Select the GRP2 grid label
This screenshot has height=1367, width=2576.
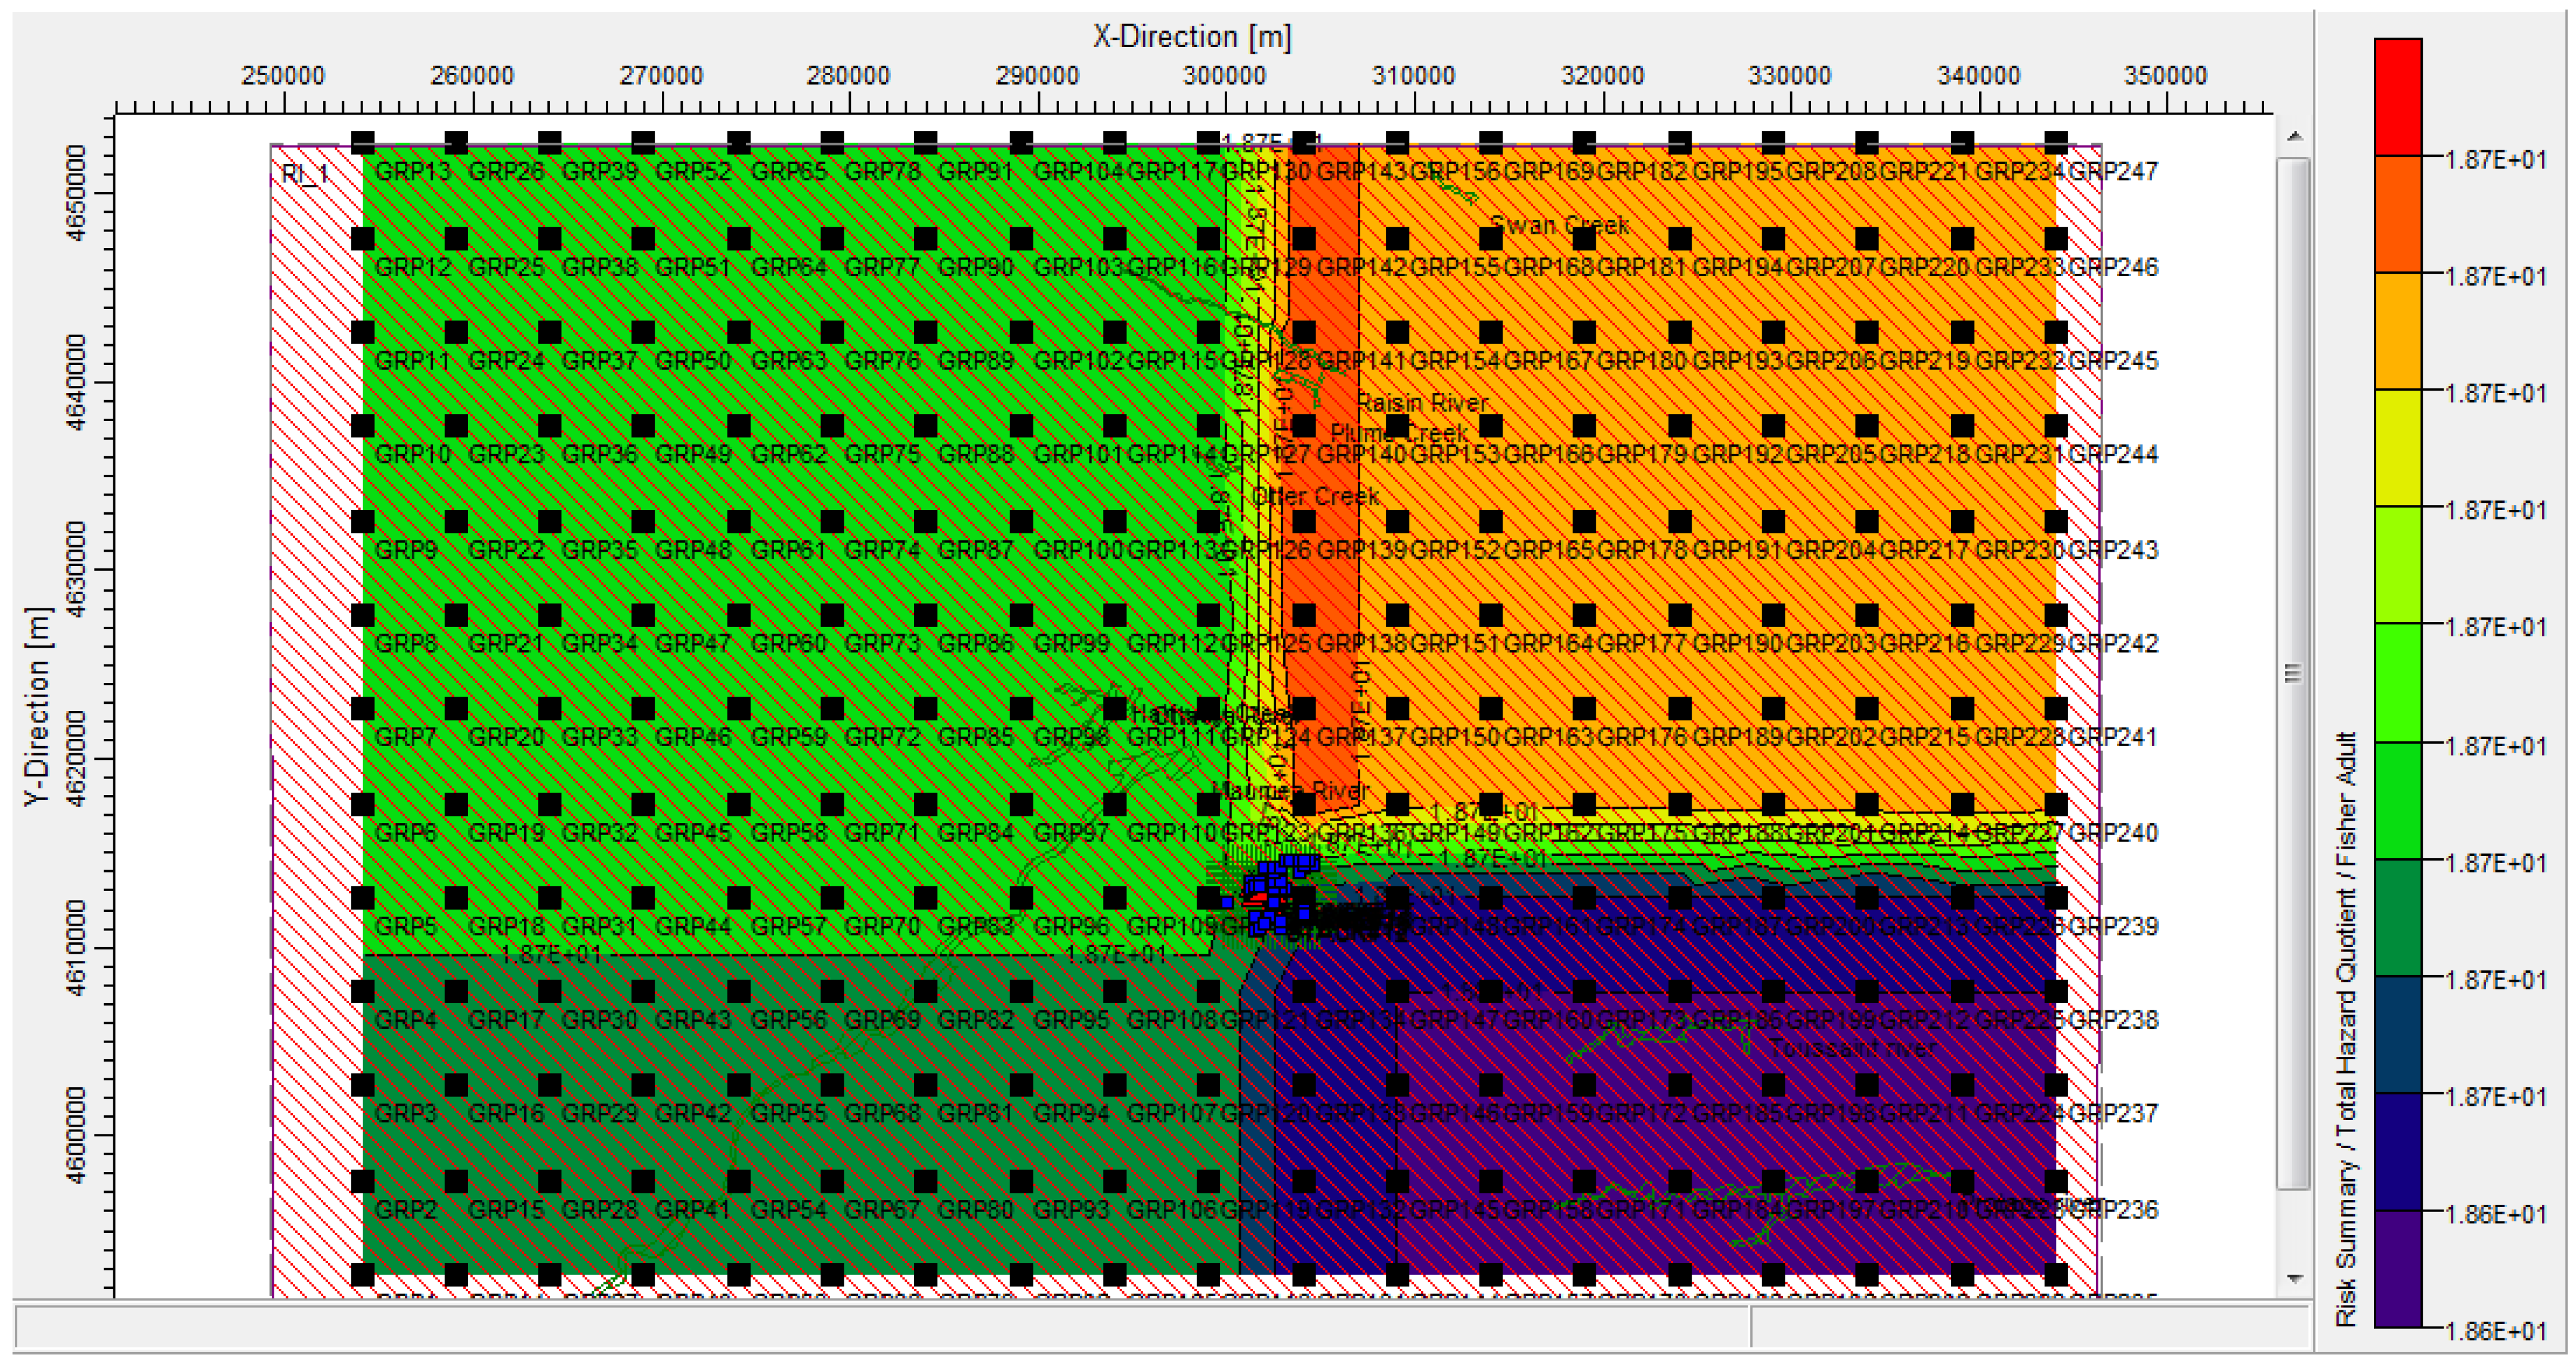(405, 1209)
